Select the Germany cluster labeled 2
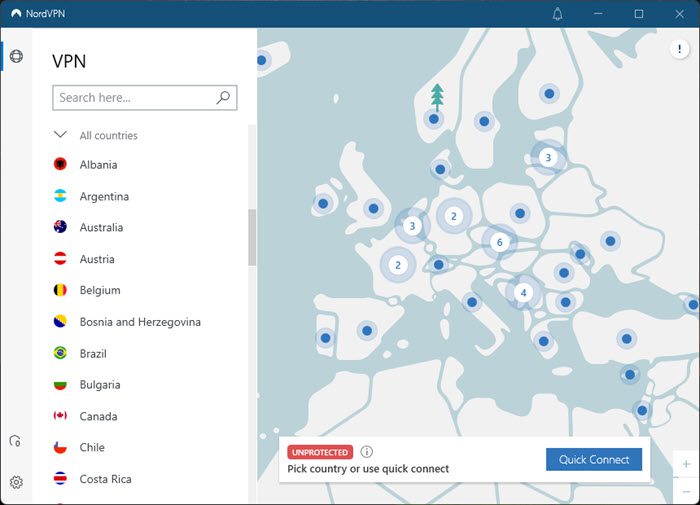Viewport: 700px width, 505px height. coord(454,217)
